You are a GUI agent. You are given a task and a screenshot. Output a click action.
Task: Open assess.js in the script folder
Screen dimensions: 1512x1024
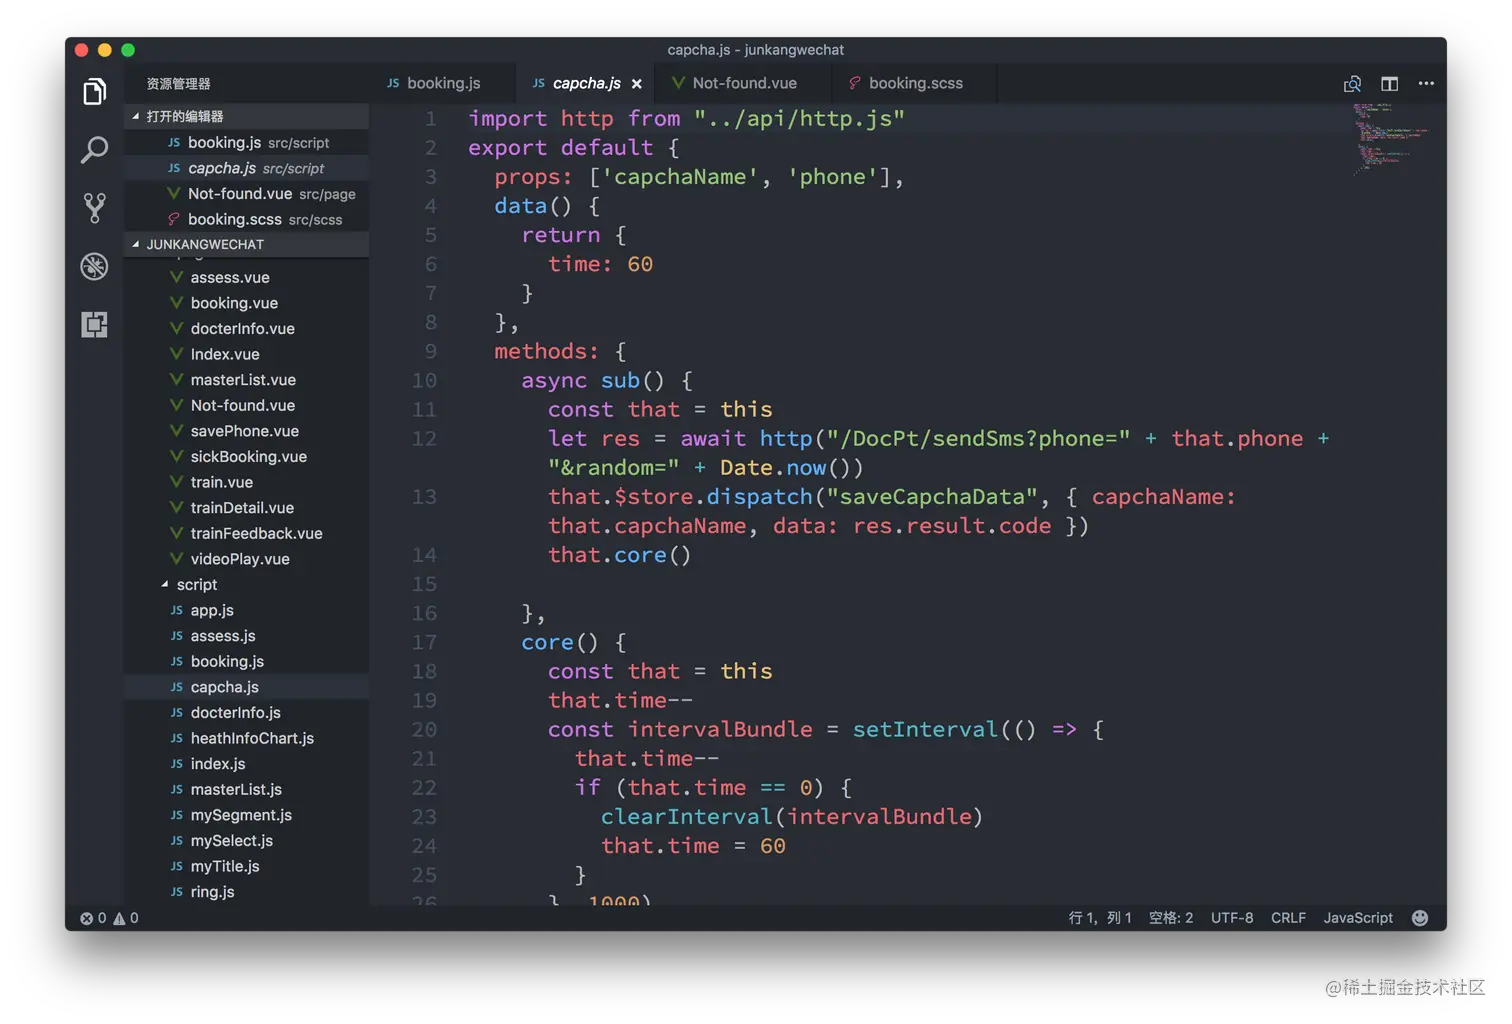point(246,636)
